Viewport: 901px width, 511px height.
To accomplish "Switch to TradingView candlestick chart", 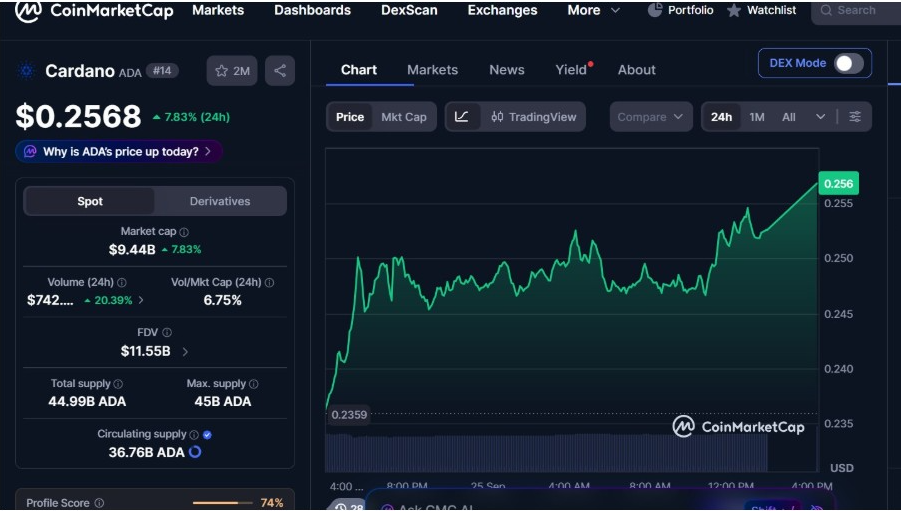I will coord(534,117).
